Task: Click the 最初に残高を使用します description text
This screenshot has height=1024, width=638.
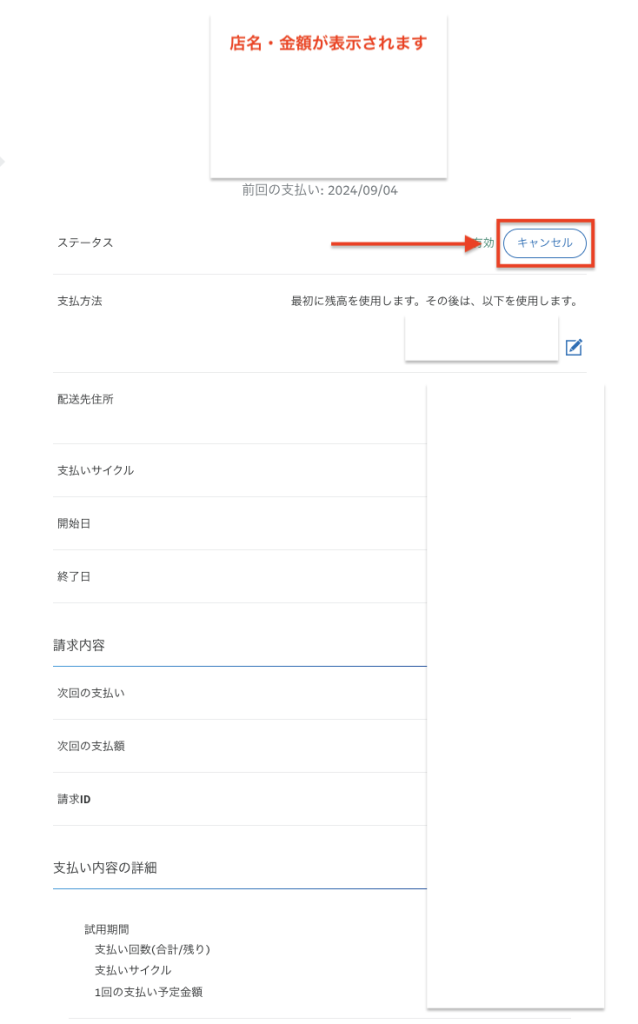Action: (x=434, y=301)
